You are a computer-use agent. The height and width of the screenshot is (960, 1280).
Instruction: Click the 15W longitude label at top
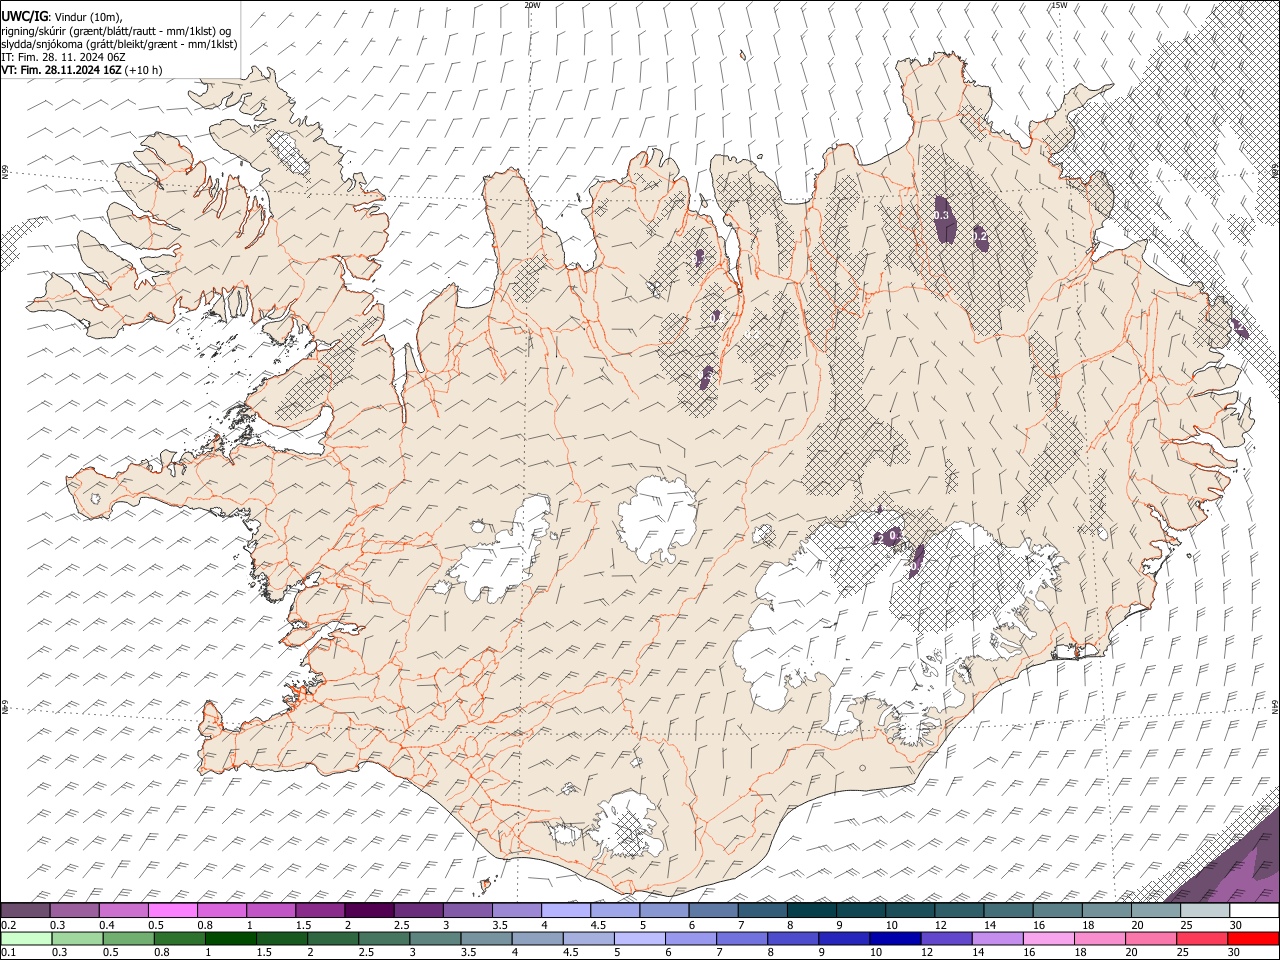pyautogui.click(x=1059, y=5)
